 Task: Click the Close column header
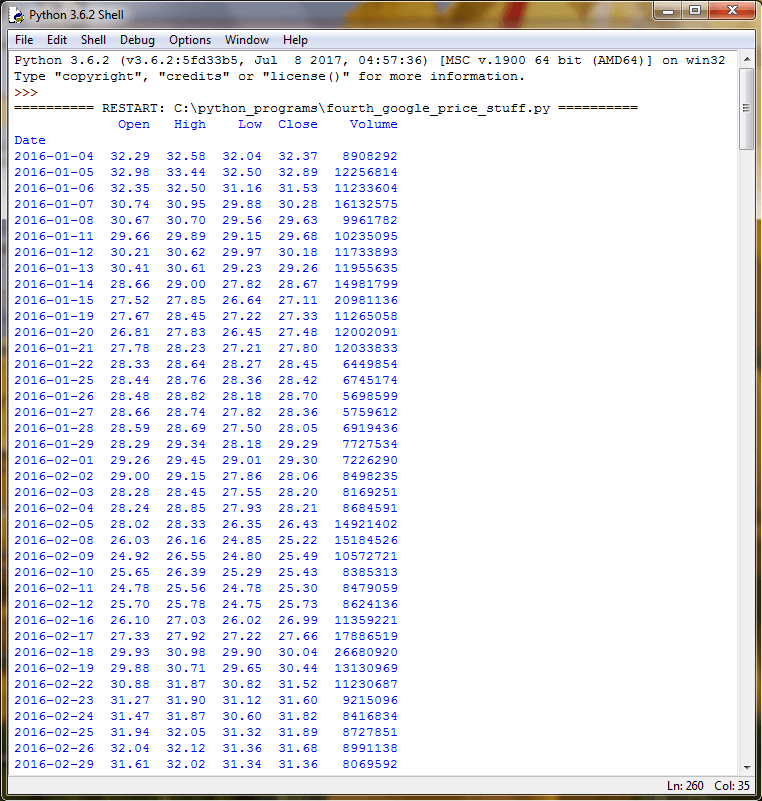tap(298, 124)
